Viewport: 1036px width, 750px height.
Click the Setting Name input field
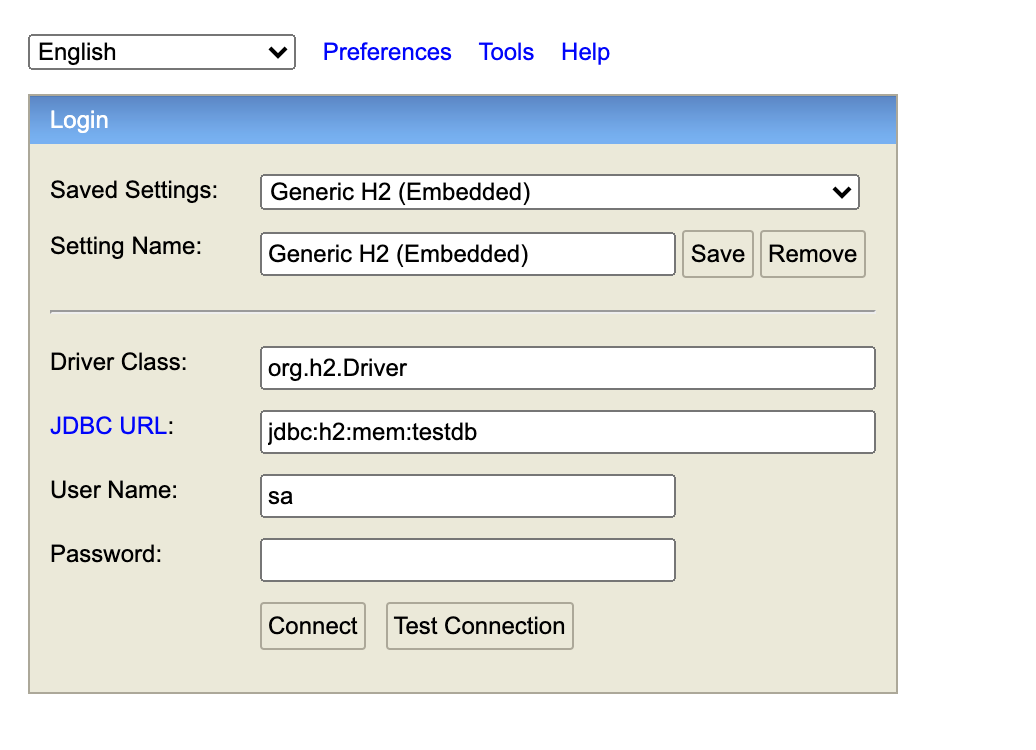click(x=468, y=254)
